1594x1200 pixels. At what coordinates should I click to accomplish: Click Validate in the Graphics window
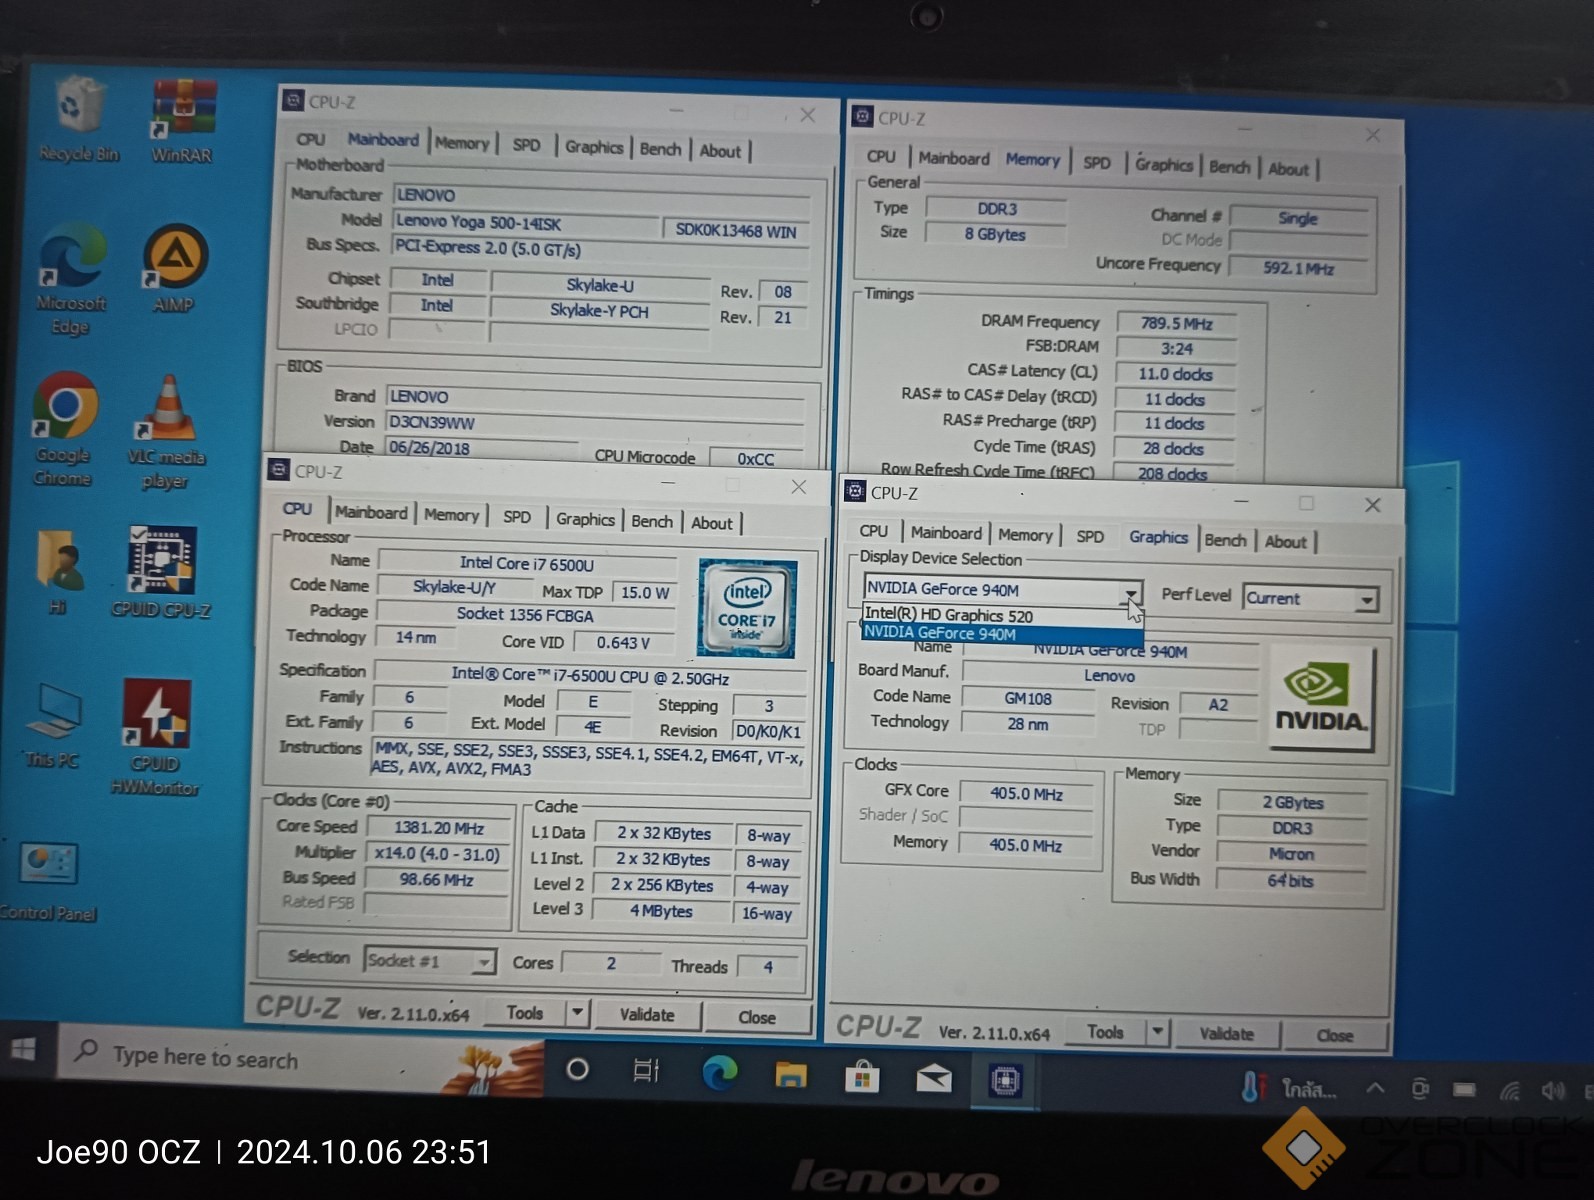pos(1226,1033)
